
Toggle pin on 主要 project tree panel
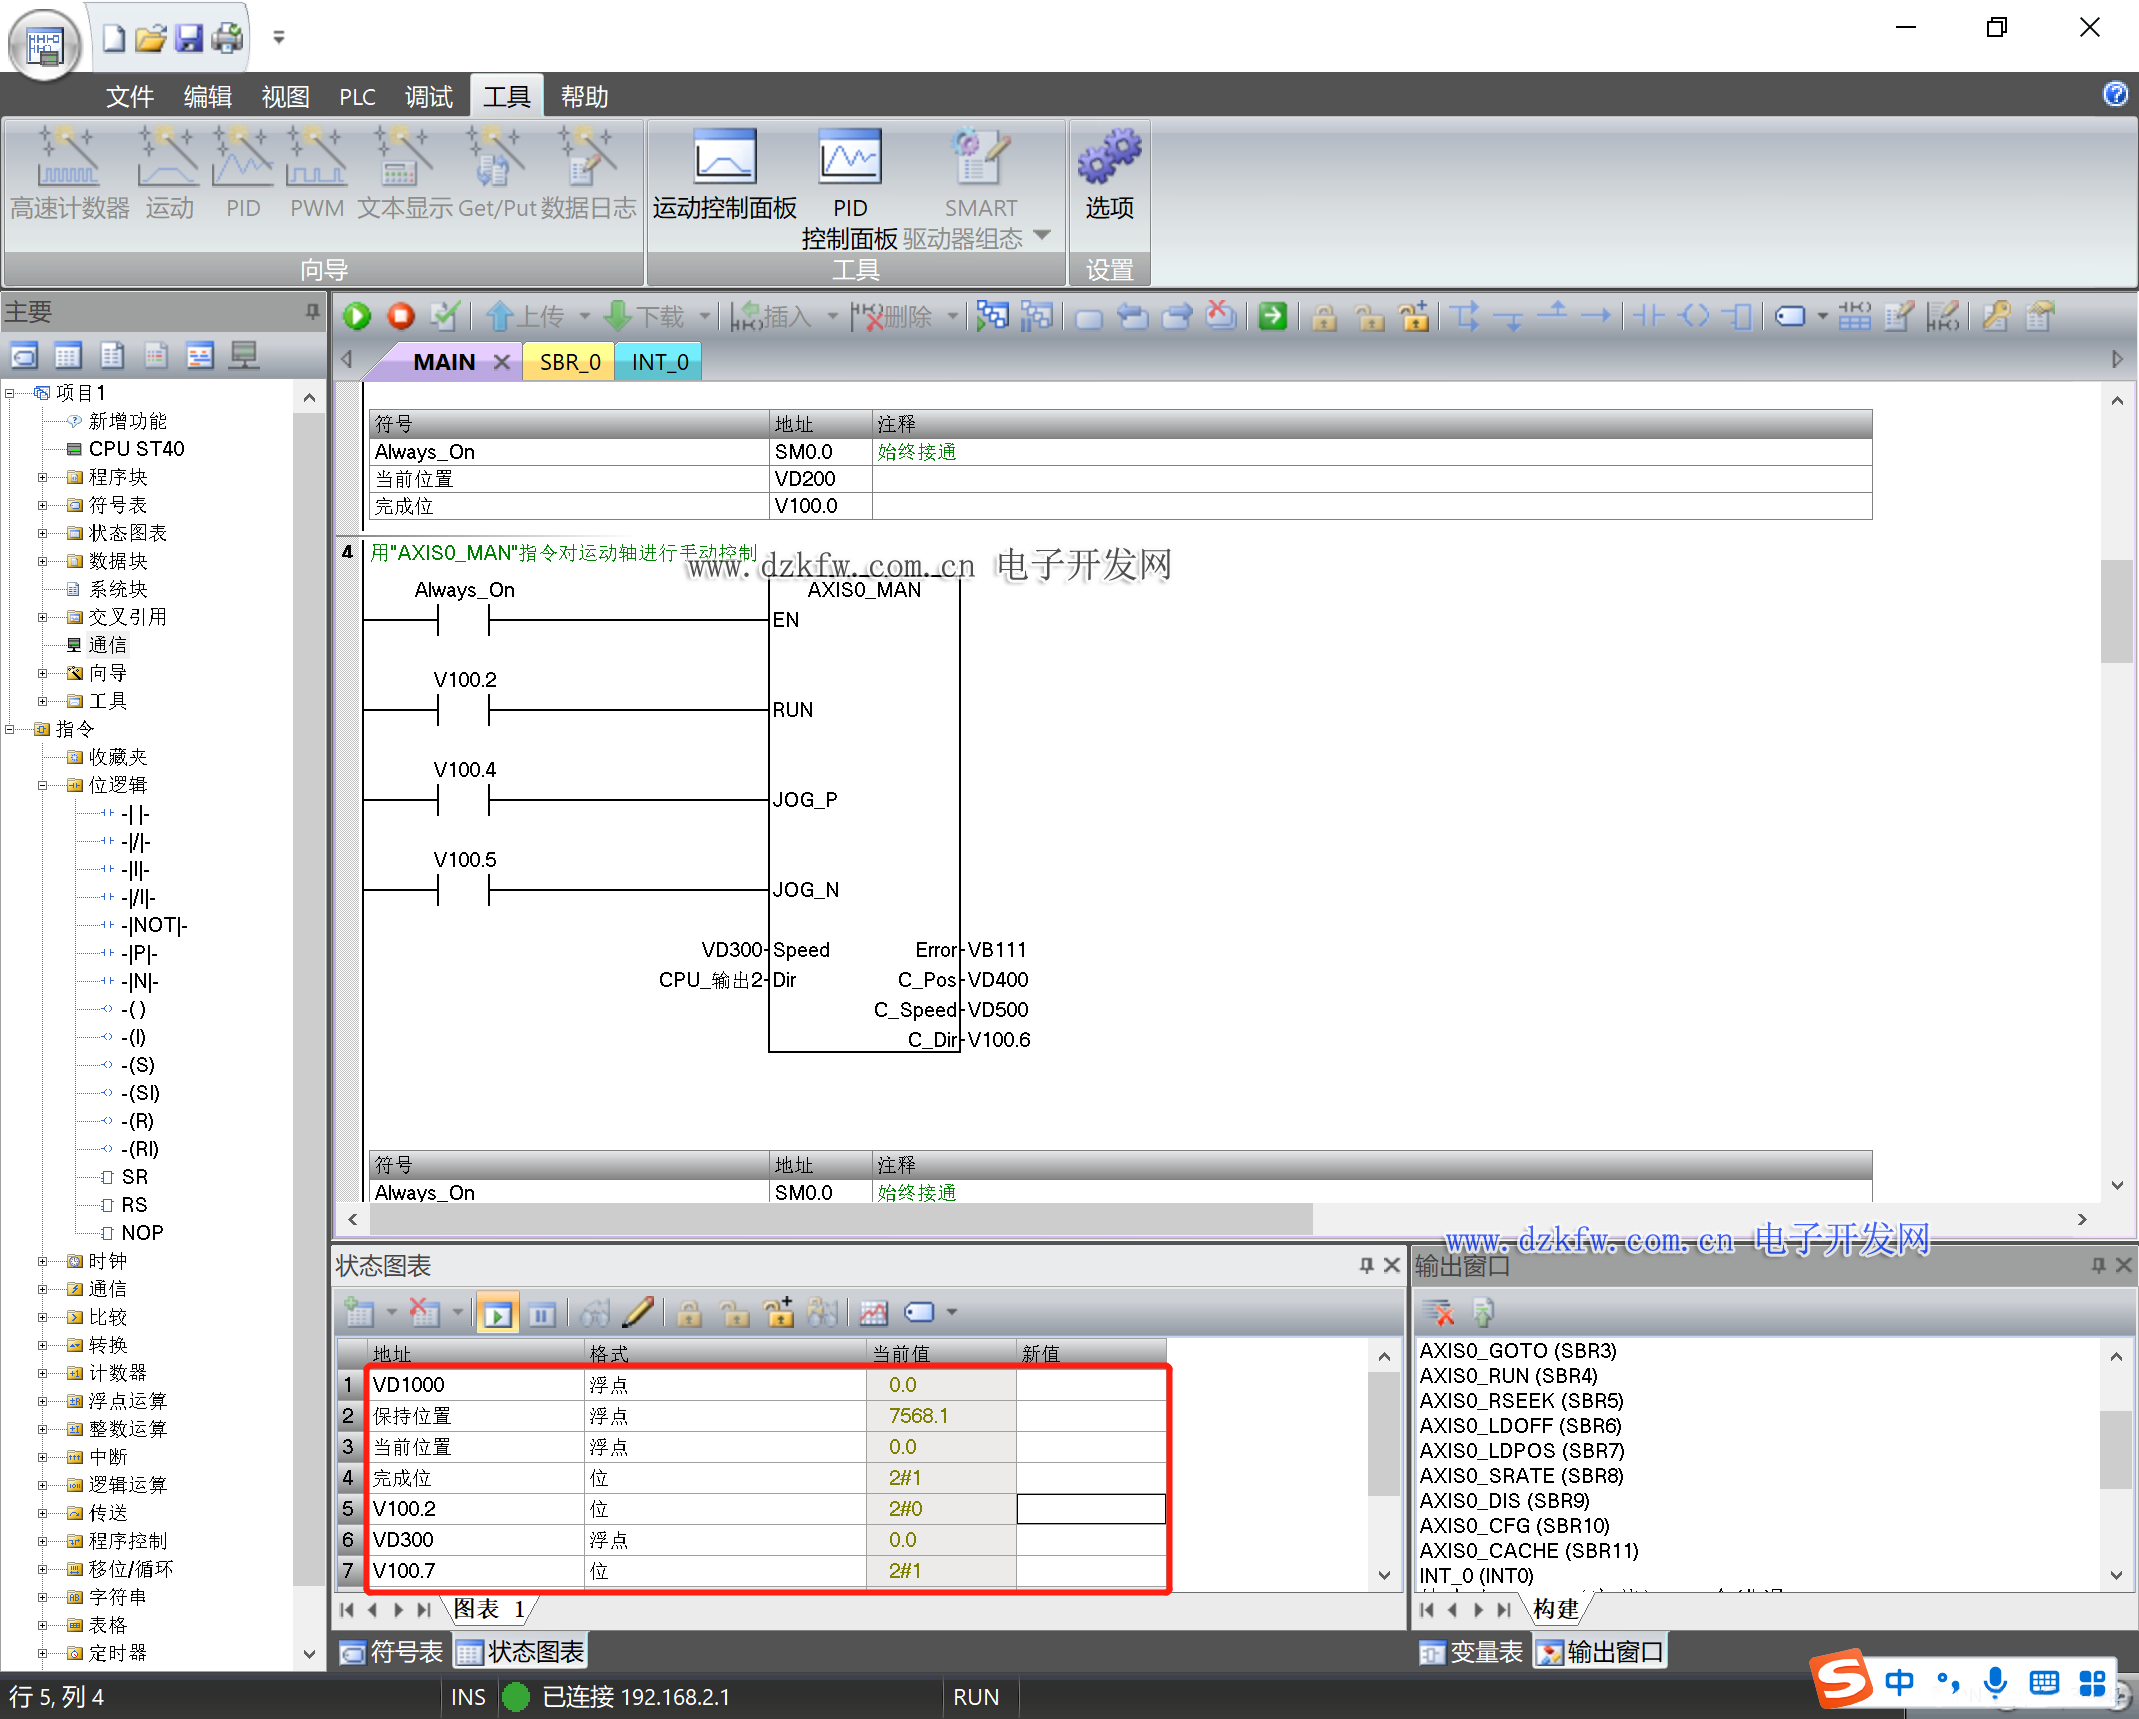312,311
